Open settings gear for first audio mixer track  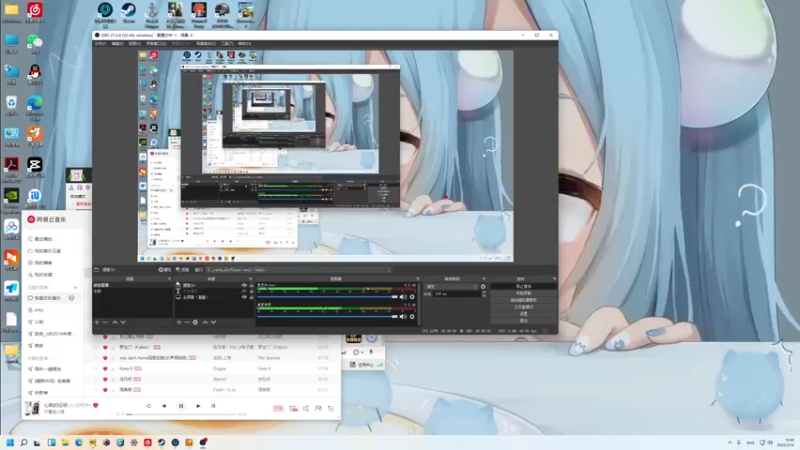[x=412, y=296]
